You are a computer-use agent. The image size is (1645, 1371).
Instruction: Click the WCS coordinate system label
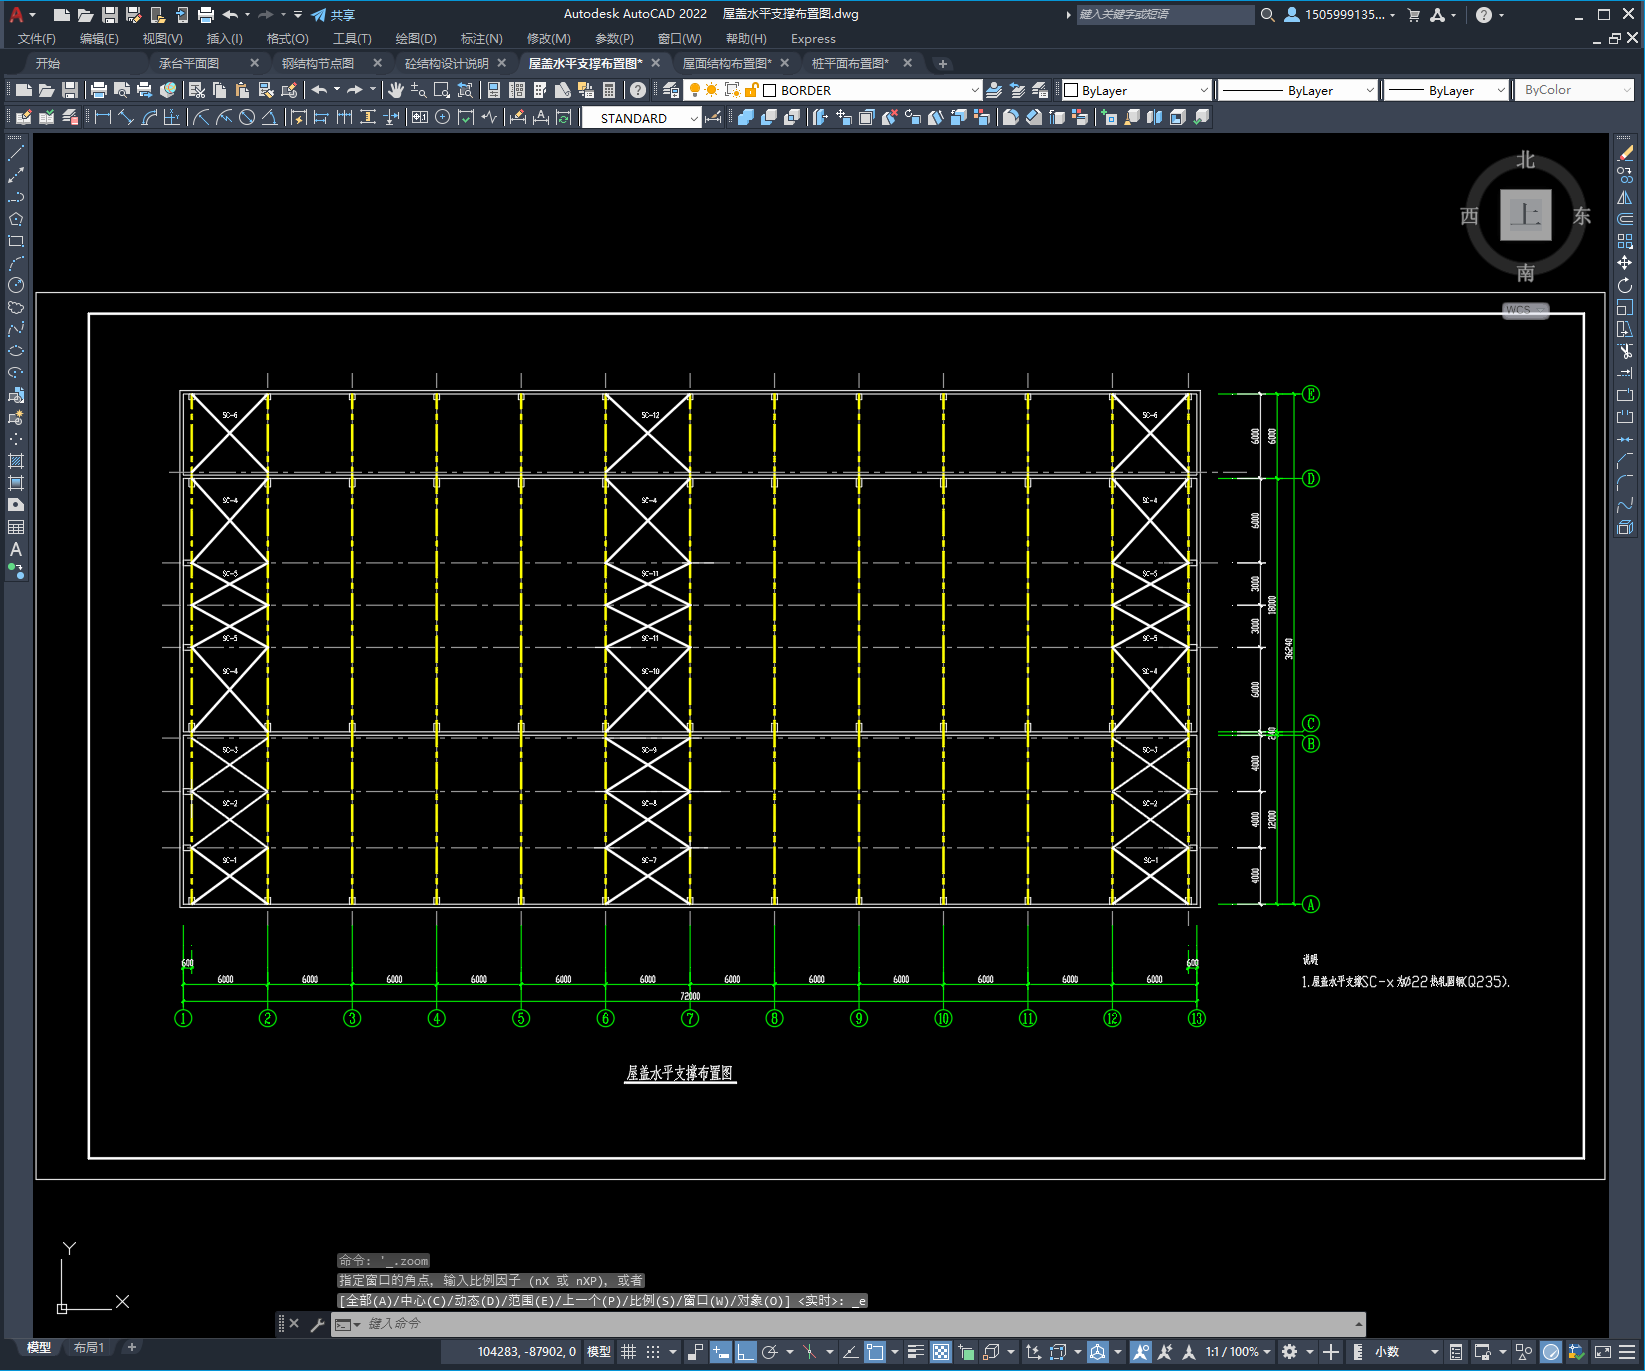click(x=1525, y=310)
